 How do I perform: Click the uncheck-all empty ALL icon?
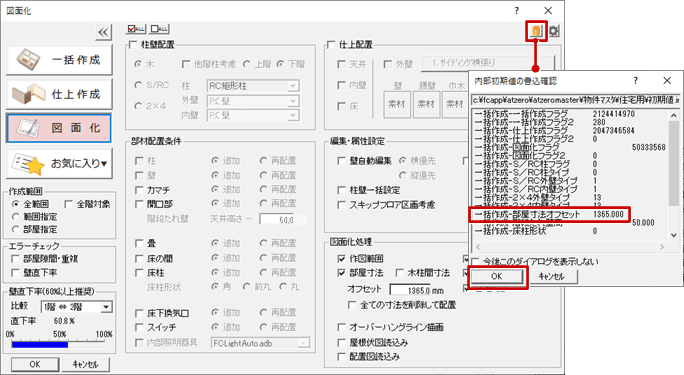coord(159,29)
